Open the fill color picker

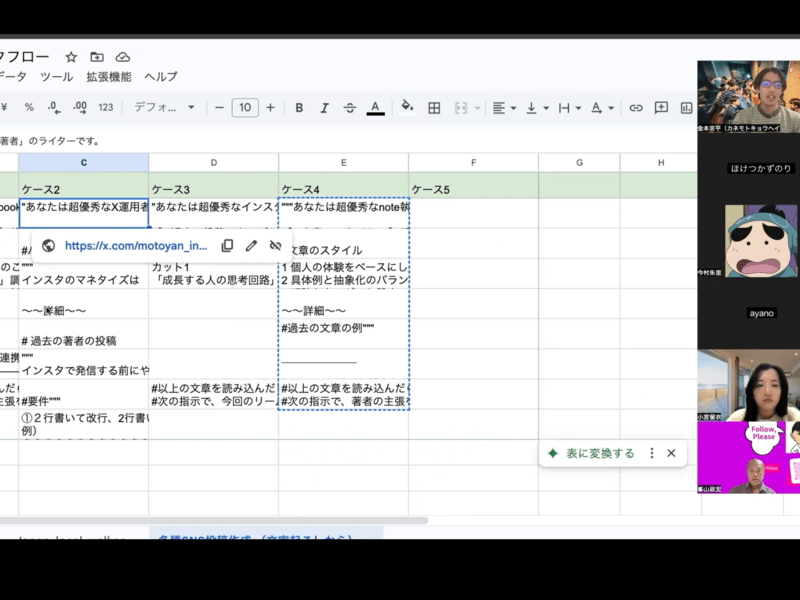pyautogui.click(x=407, y=108)
